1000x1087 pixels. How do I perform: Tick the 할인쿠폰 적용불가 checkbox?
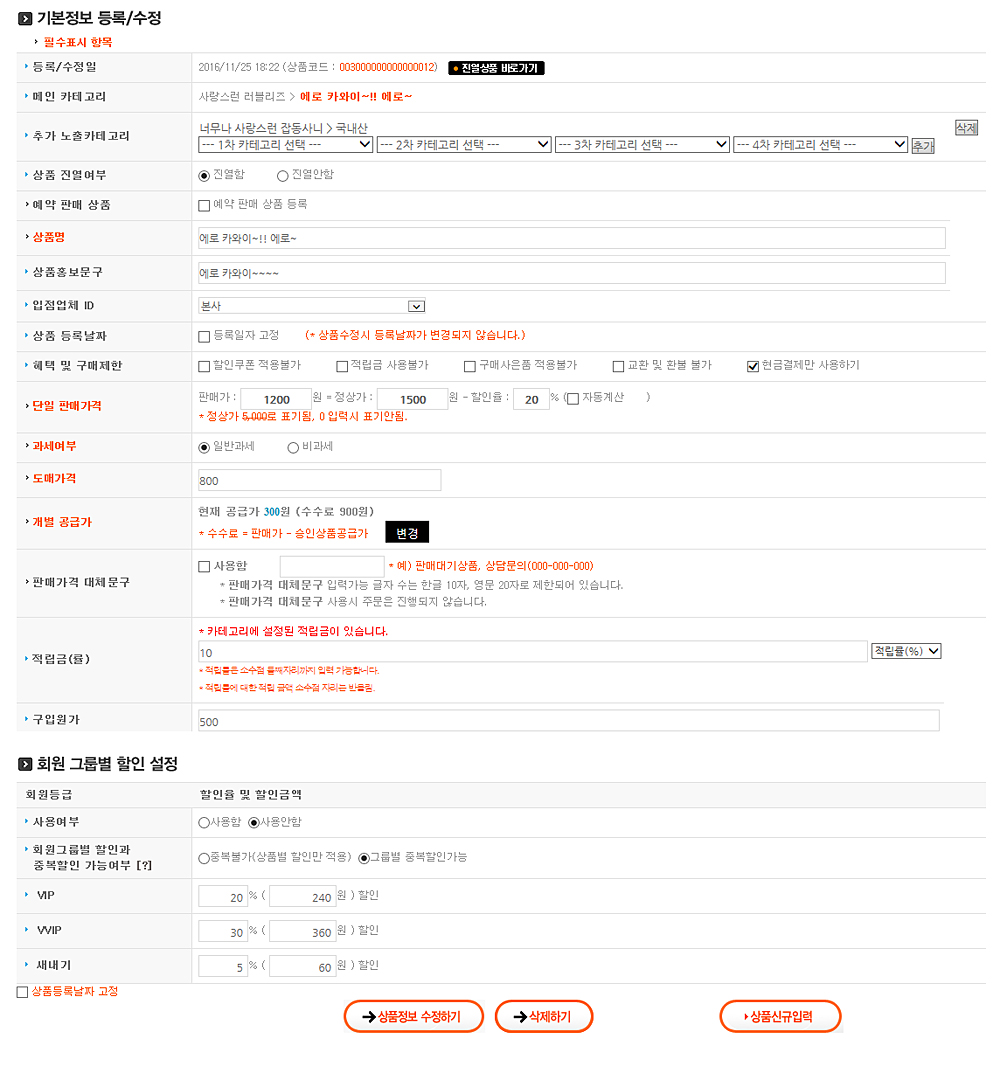pyautogui.click(x=205, y=366)
